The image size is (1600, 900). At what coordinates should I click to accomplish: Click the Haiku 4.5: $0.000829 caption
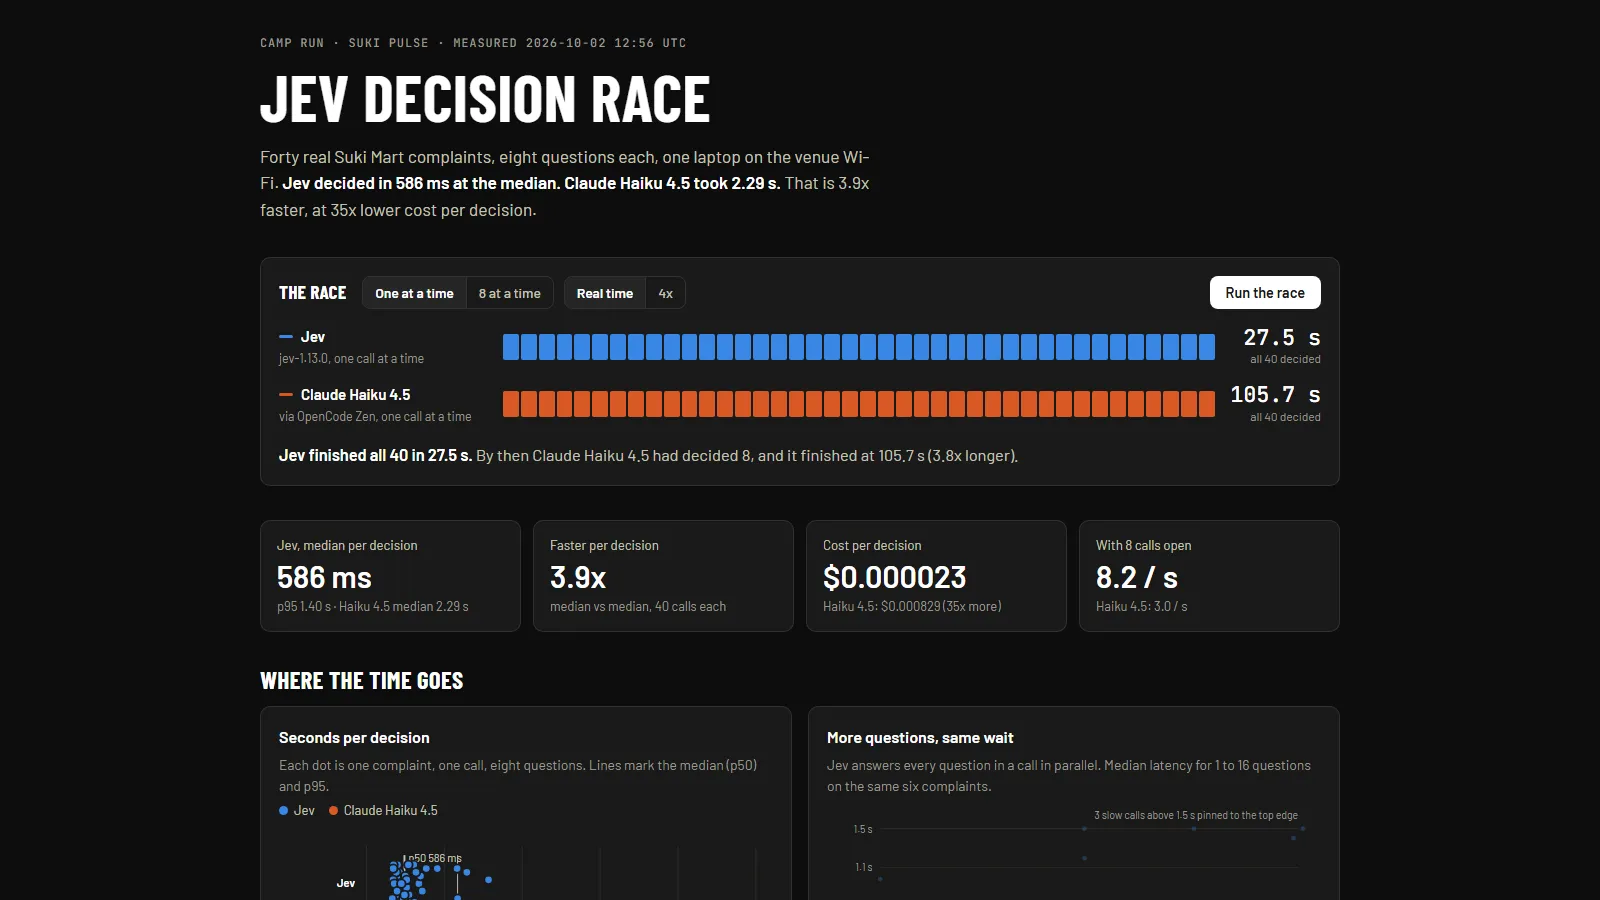pyautogui.click(x=912, y=607)
